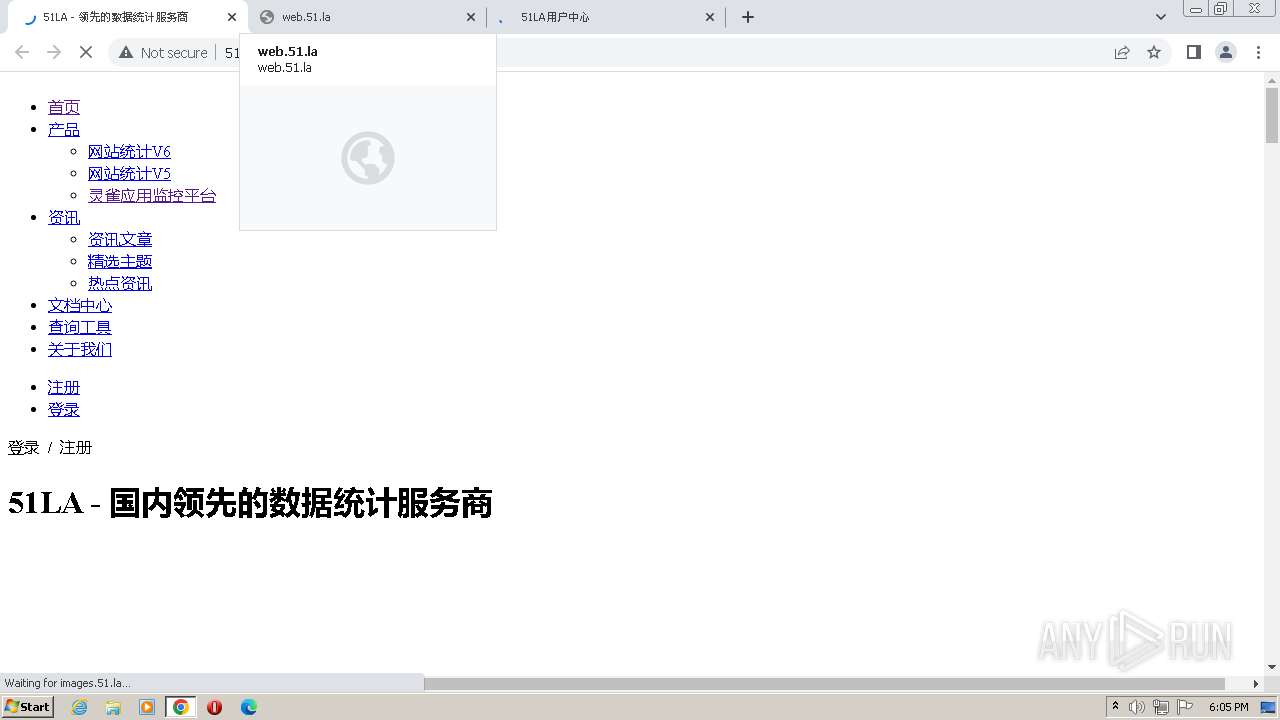Click 注册 link in list
This screenshot has width=1280, height=720.
click(x=64, y=387)
